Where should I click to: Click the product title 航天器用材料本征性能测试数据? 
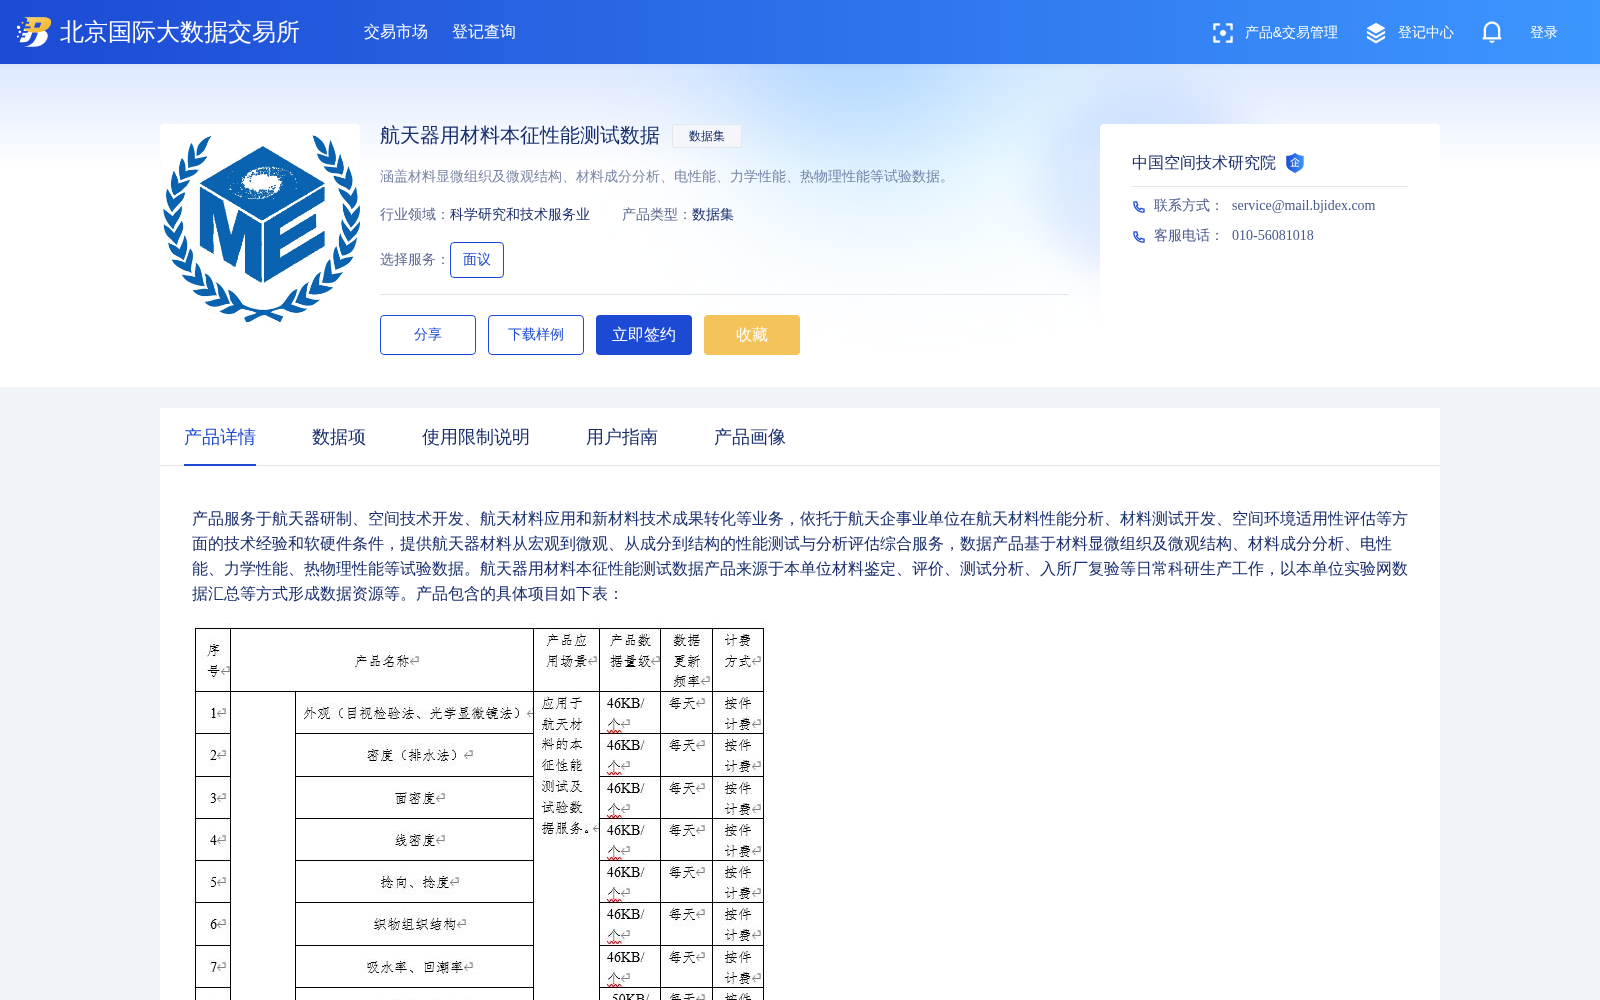coord(520,136)
